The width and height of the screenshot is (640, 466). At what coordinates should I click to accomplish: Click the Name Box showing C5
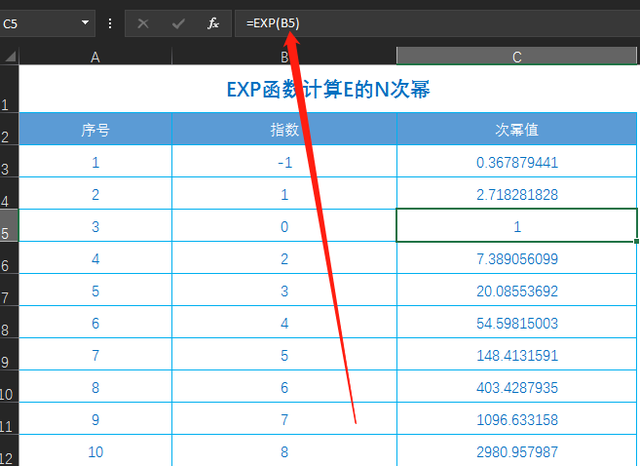pos(38,23)
